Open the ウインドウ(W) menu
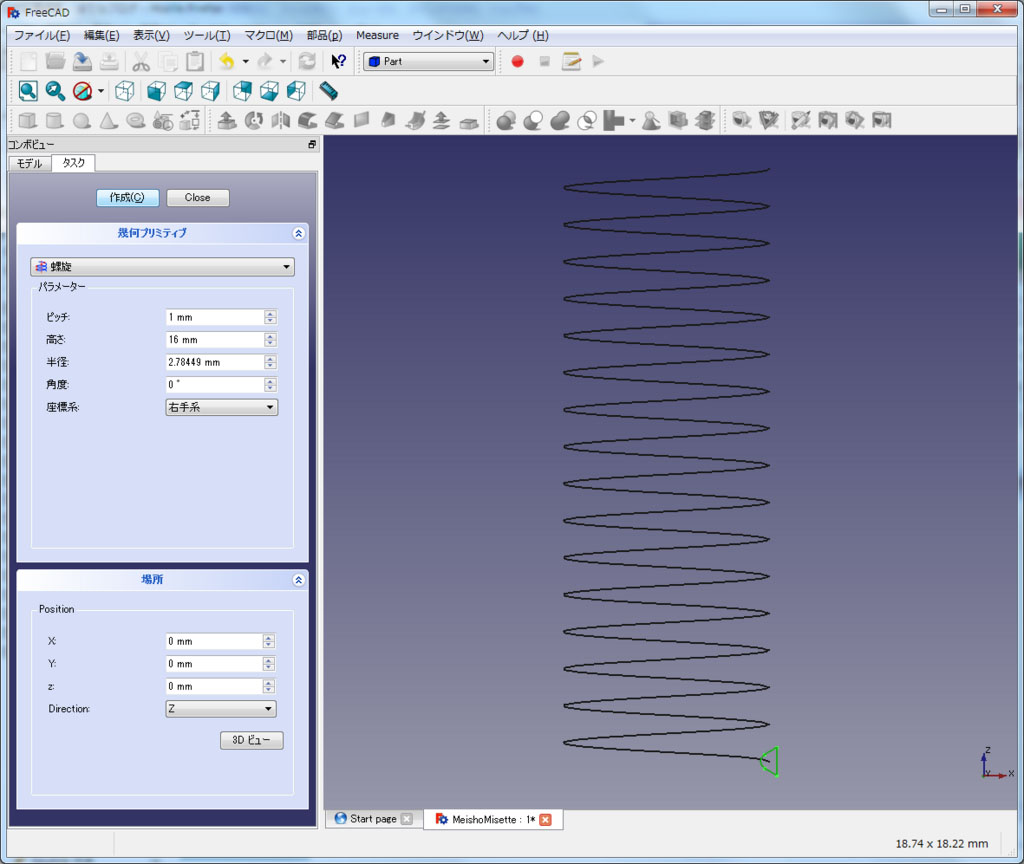 [x=448, y=35]
